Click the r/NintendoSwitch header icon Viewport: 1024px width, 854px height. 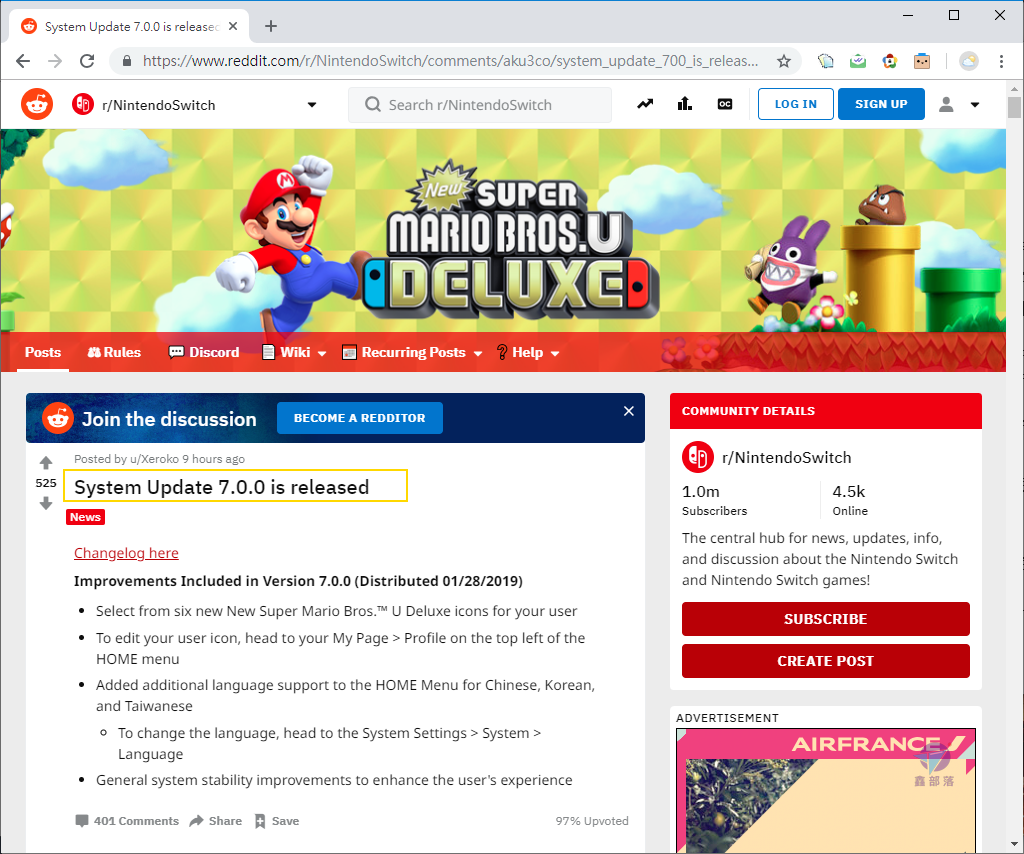point(83,104)
